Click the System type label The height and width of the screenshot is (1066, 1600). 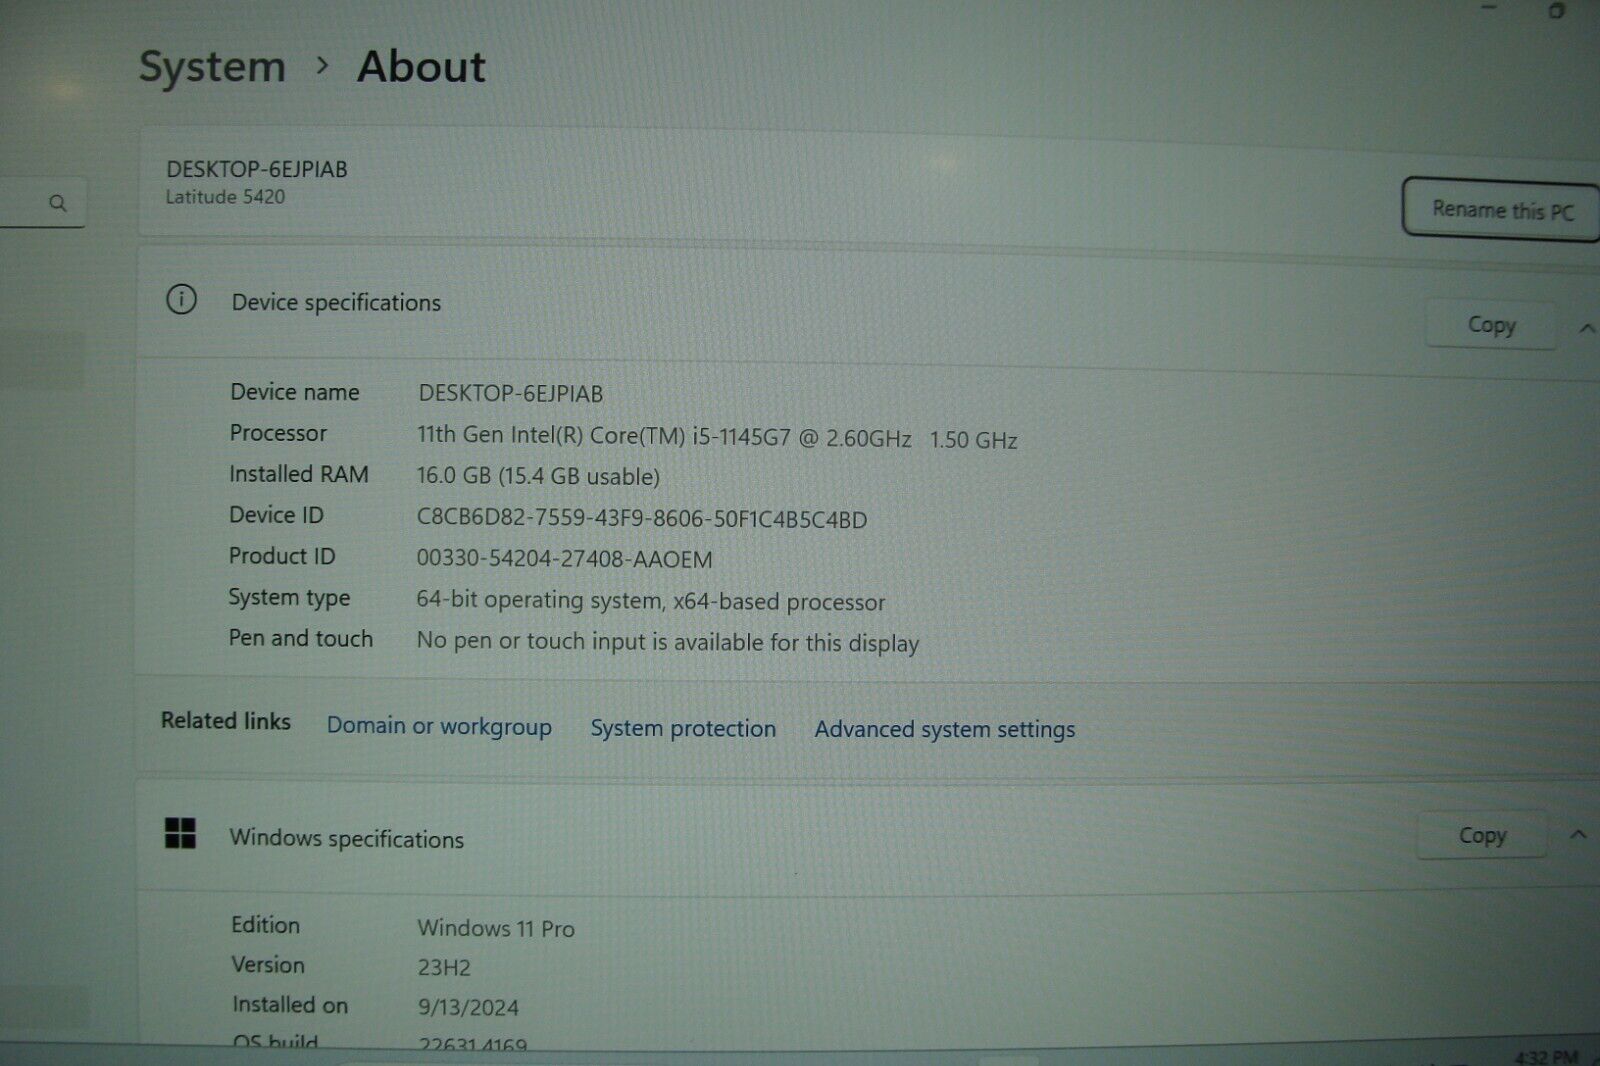coord(289,598)
